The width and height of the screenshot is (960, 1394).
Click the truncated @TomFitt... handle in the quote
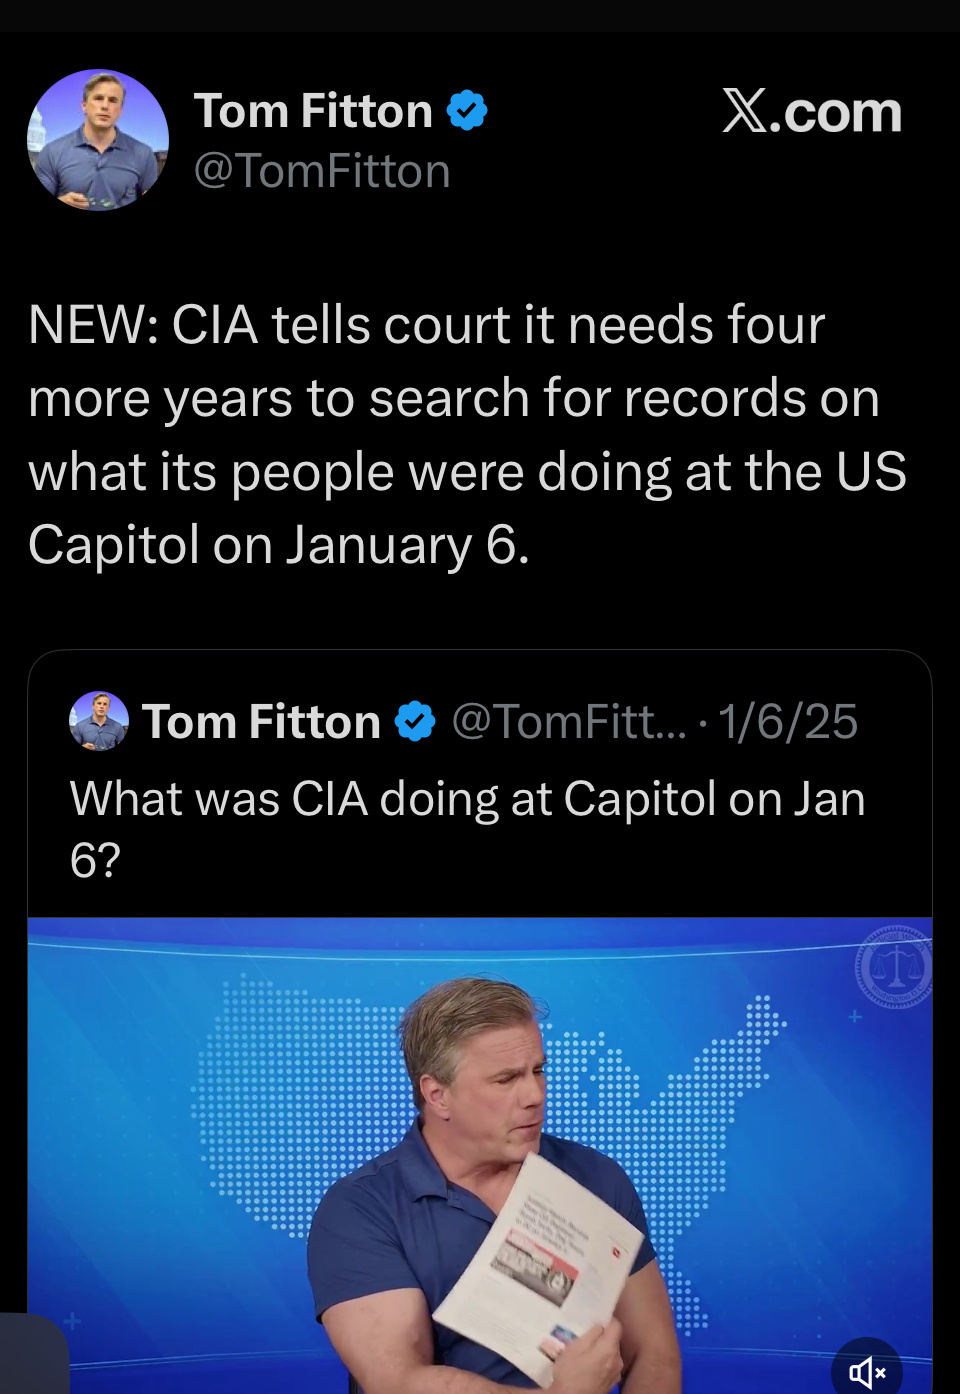[568, 721]
